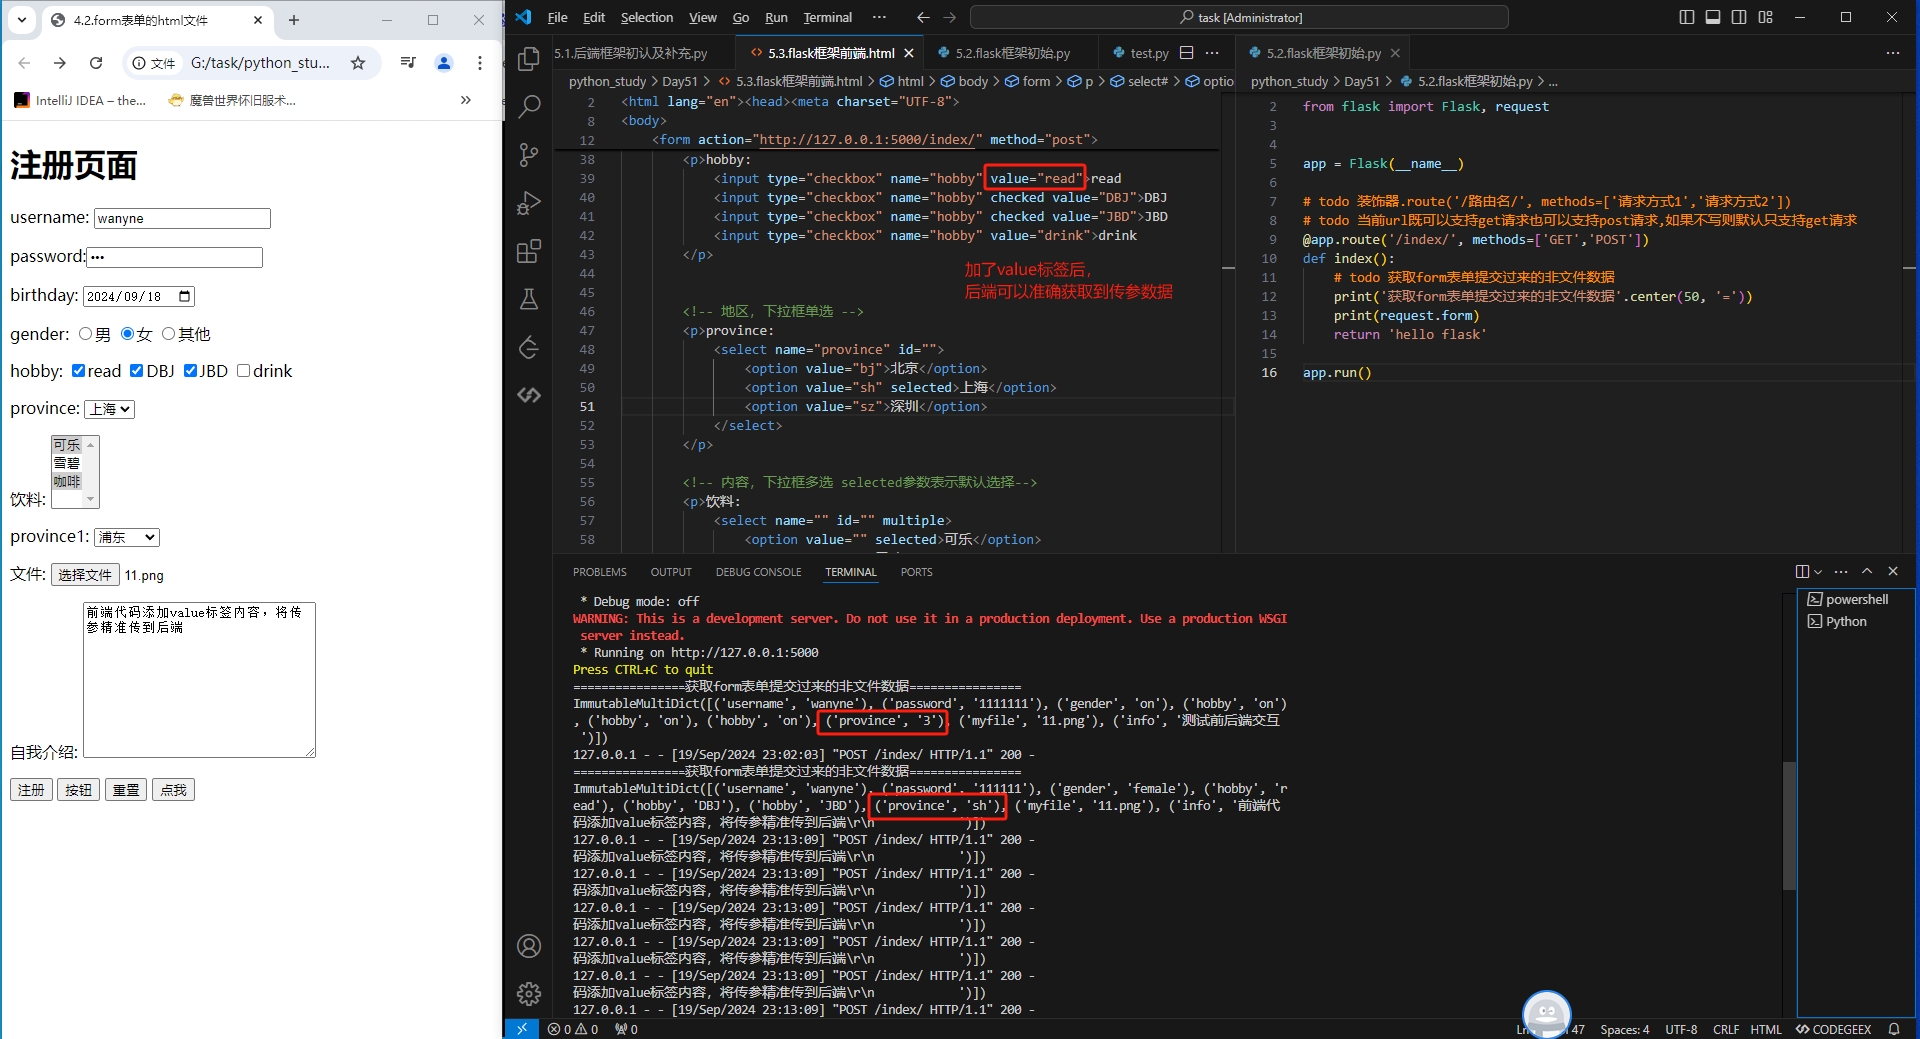
Task: Open the birthday date picker calendar
Action: [x=184, y=296]
